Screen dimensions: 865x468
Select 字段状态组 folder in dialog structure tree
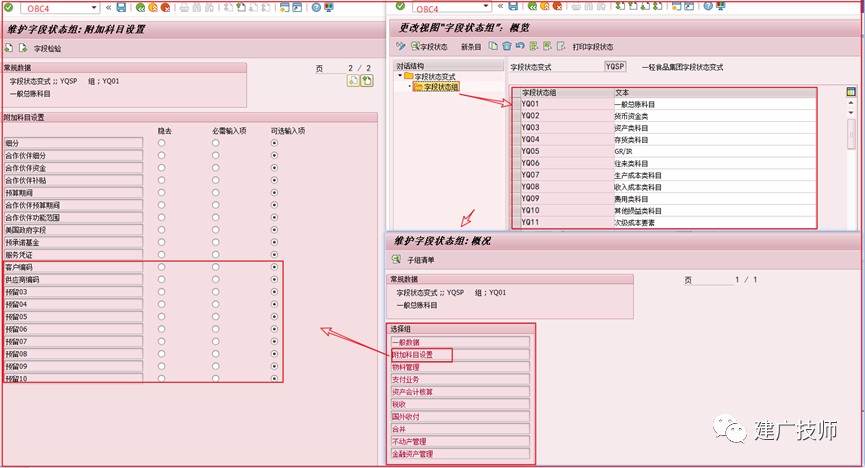point(436,87)
